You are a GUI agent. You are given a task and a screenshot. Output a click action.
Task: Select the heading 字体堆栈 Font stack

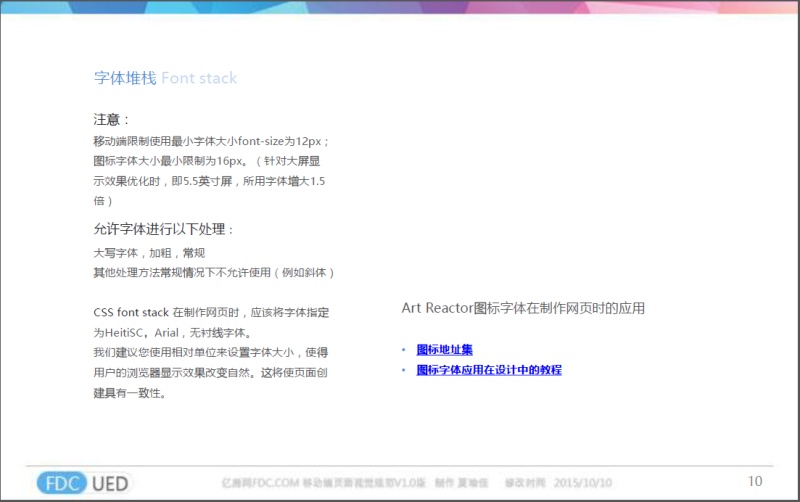coord(165,78)
